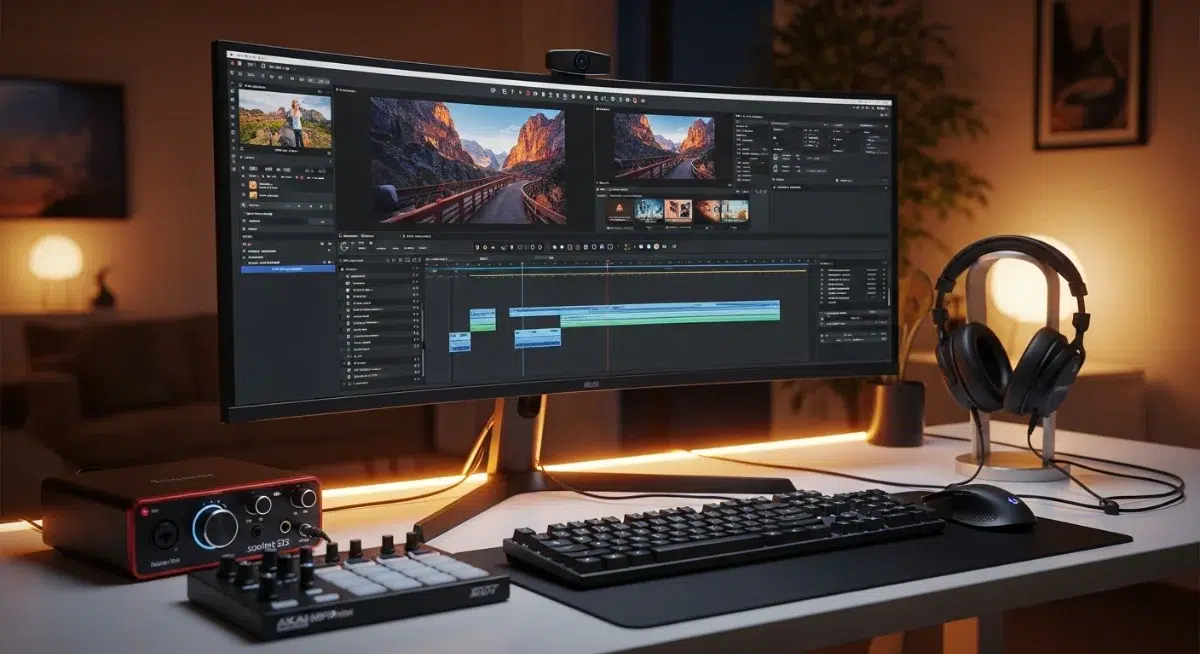Select the long blue and green timeline clip
The height and width of the screenshot is (654, 1200).
click(x=645, y=313)
